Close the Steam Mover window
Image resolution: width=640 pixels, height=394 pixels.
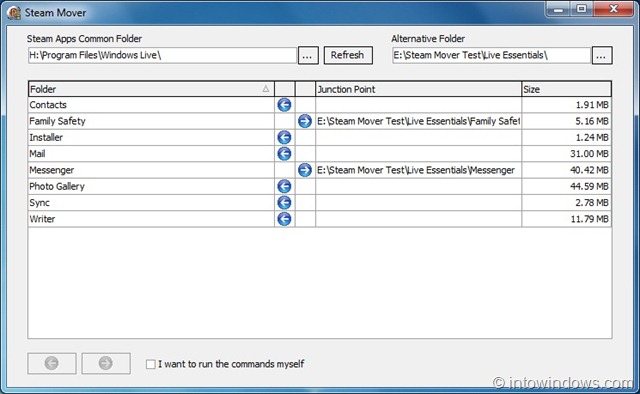[613, 9]
